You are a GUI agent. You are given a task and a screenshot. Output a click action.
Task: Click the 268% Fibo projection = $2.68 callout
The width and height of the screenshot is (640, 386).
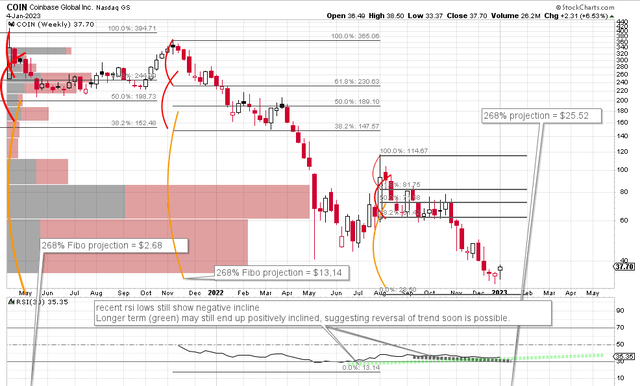coord(114,246)
